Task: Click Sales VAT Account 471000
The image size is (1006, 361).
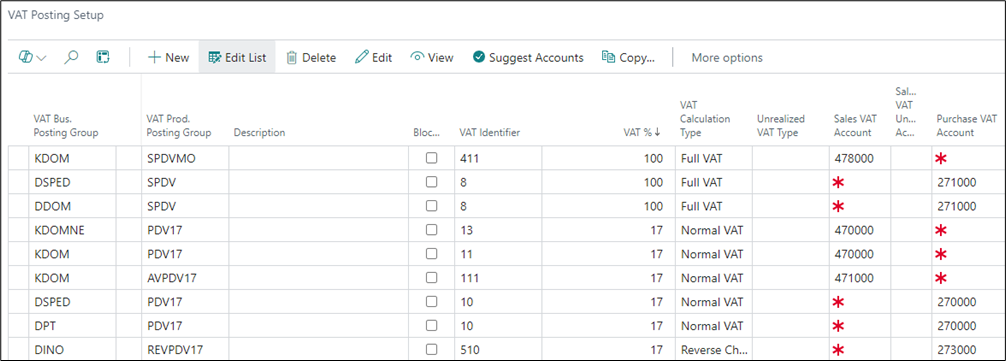Action: point(860,278)
